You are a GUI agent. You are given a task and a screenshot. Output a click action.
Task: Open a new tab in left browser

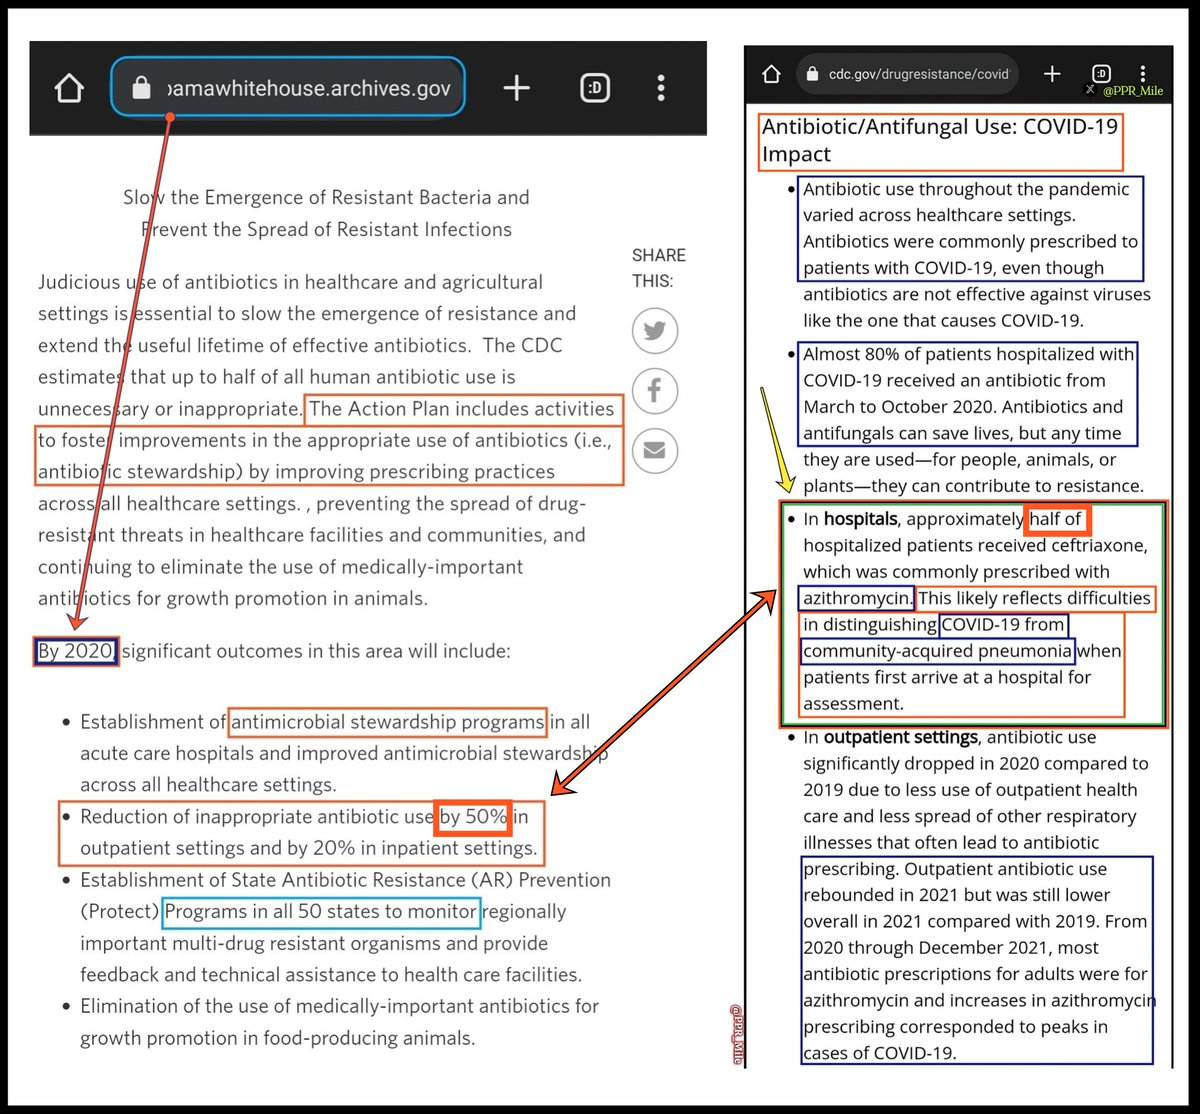(x=516, y=88)
